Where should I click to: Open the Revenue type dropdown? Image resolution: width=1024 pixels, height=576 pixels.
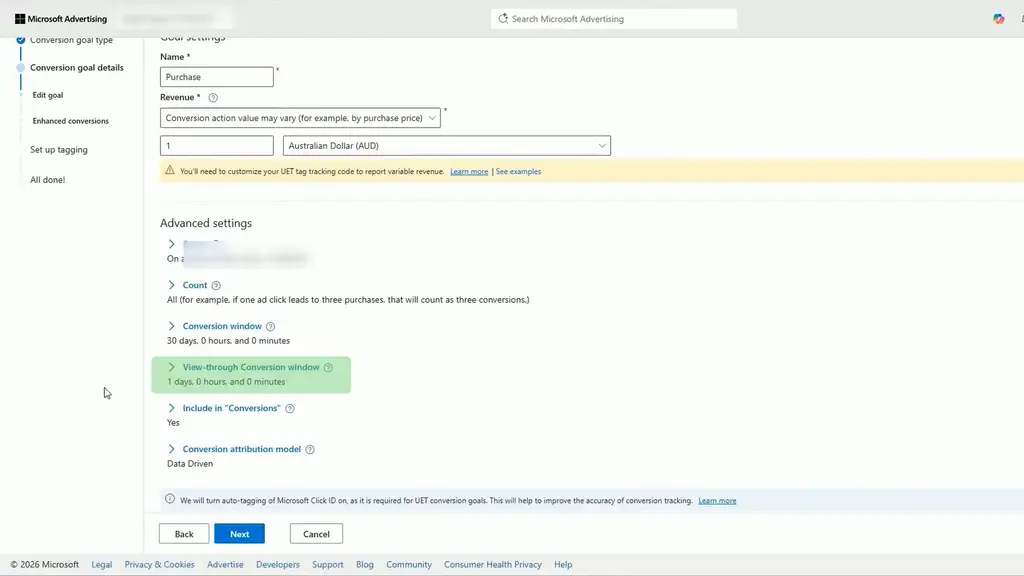point(300,118)
